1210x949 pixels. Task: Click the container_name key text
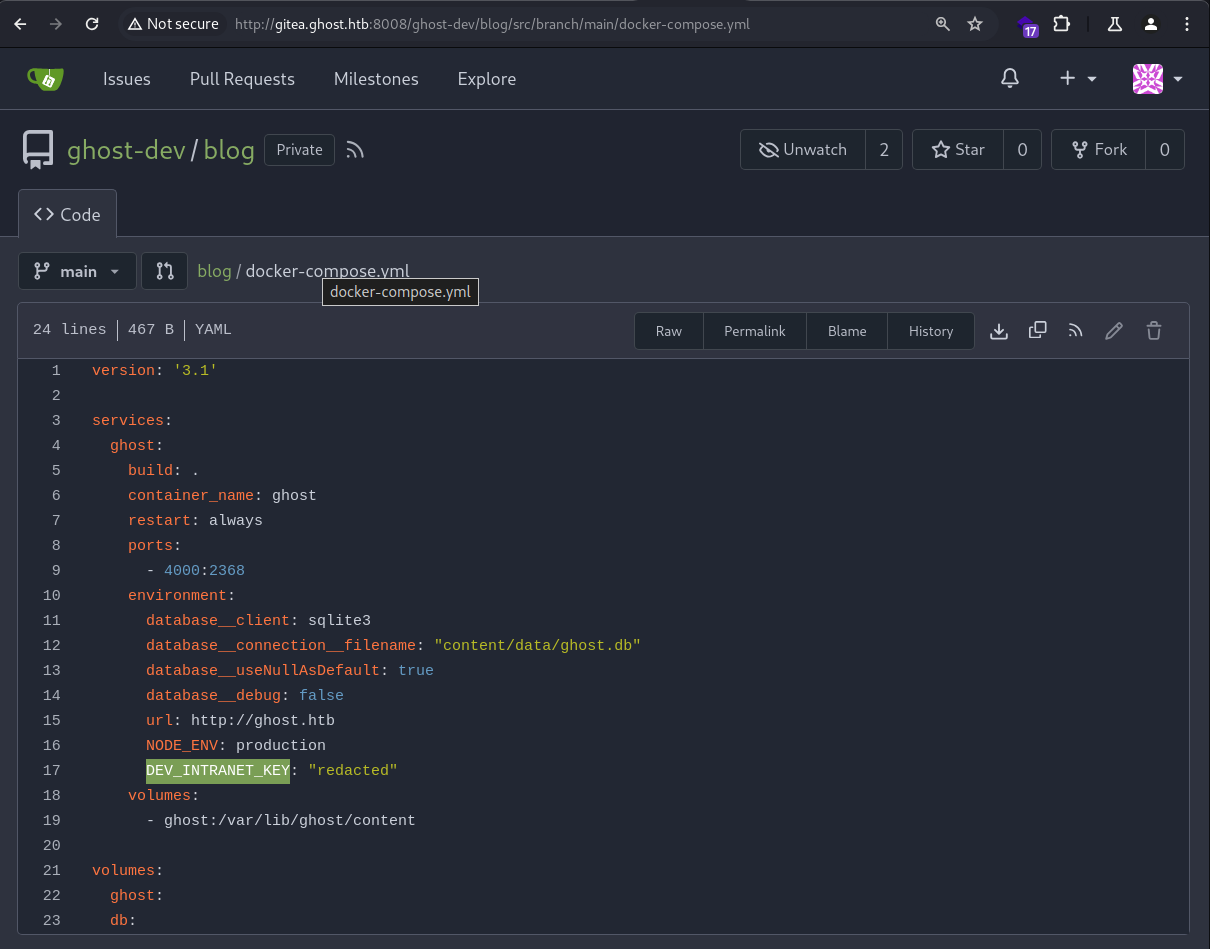tap(191, 495)
